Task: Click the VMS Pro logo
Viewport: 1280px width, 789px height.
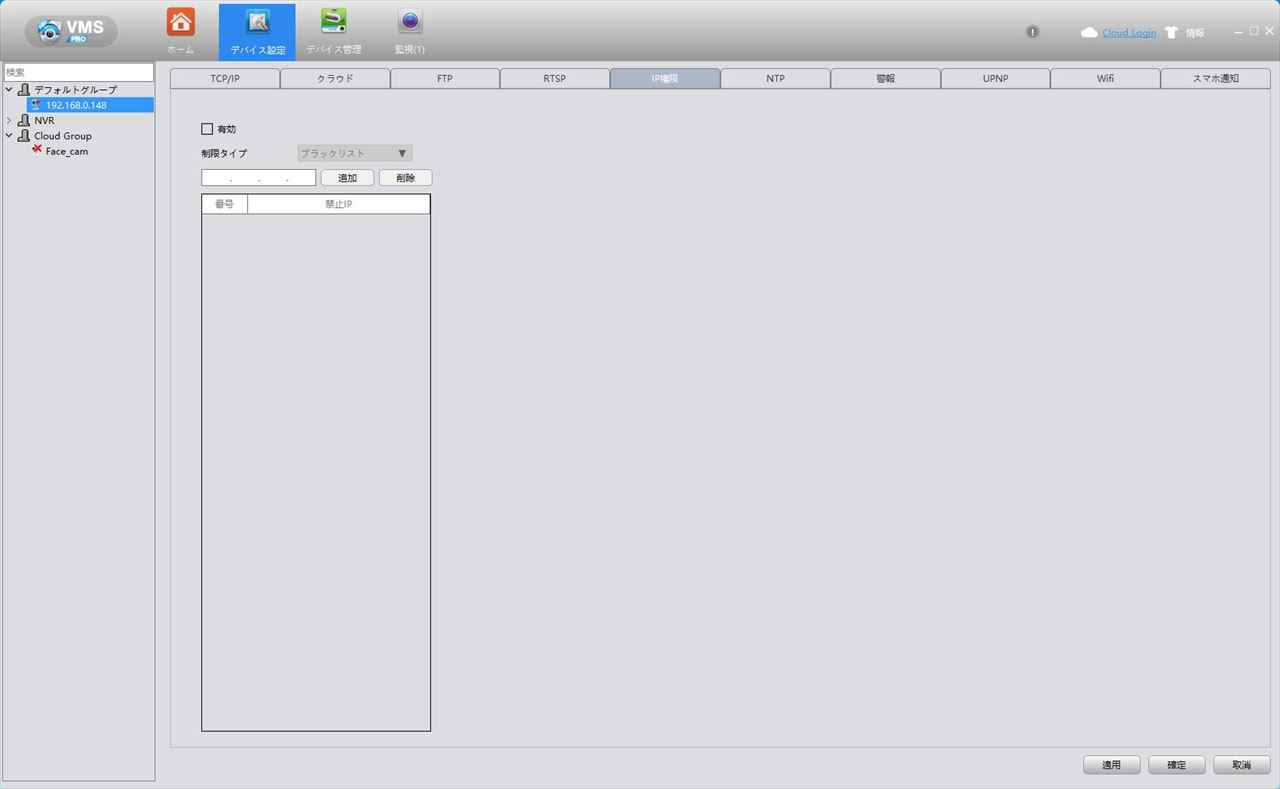Action: pos(71,31)
